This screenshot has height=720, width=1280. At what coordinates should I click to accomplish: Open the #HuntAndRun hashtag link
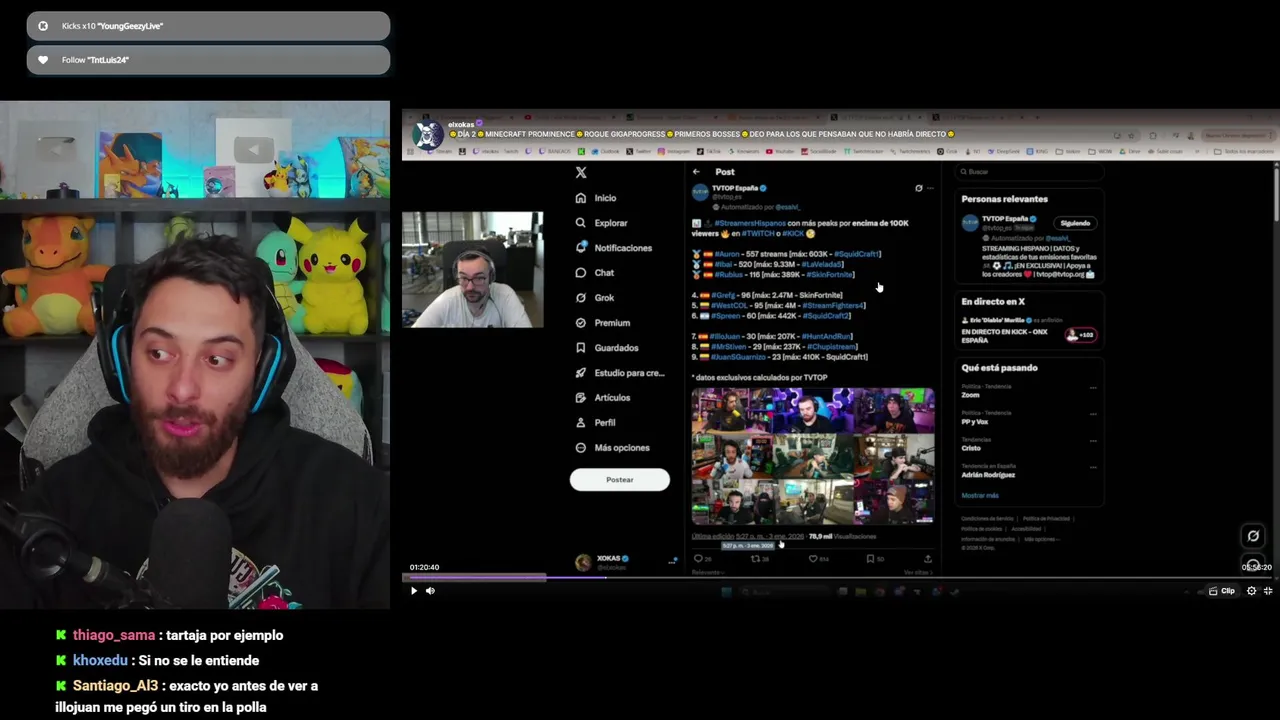click(x=826, y=337)
